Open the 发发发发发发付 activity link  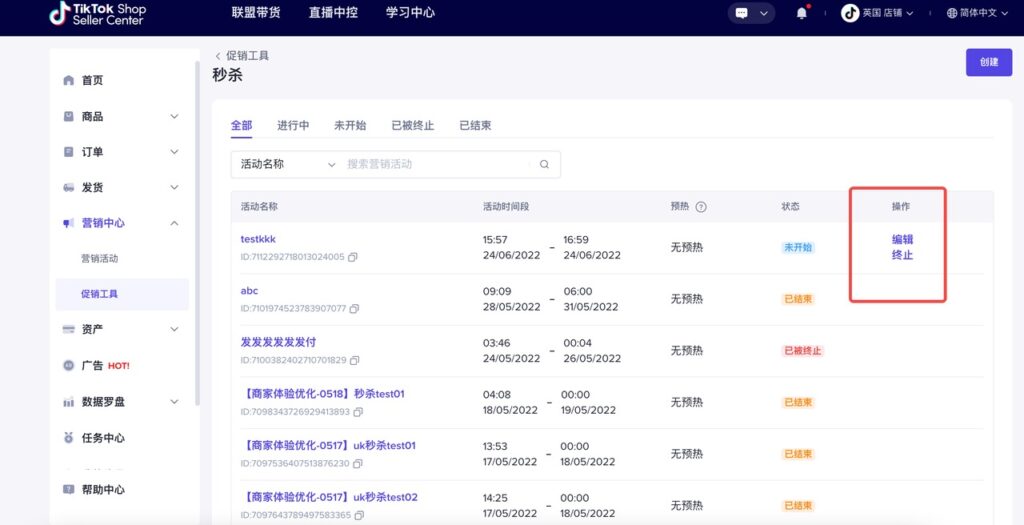click(278, 342)
